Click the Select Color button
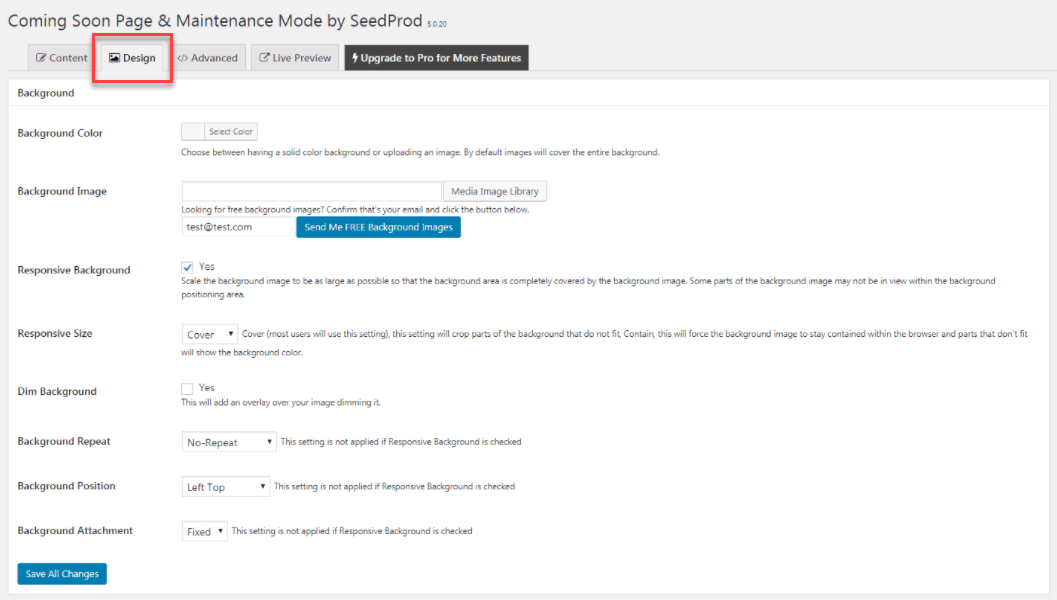 click(231, 131)
